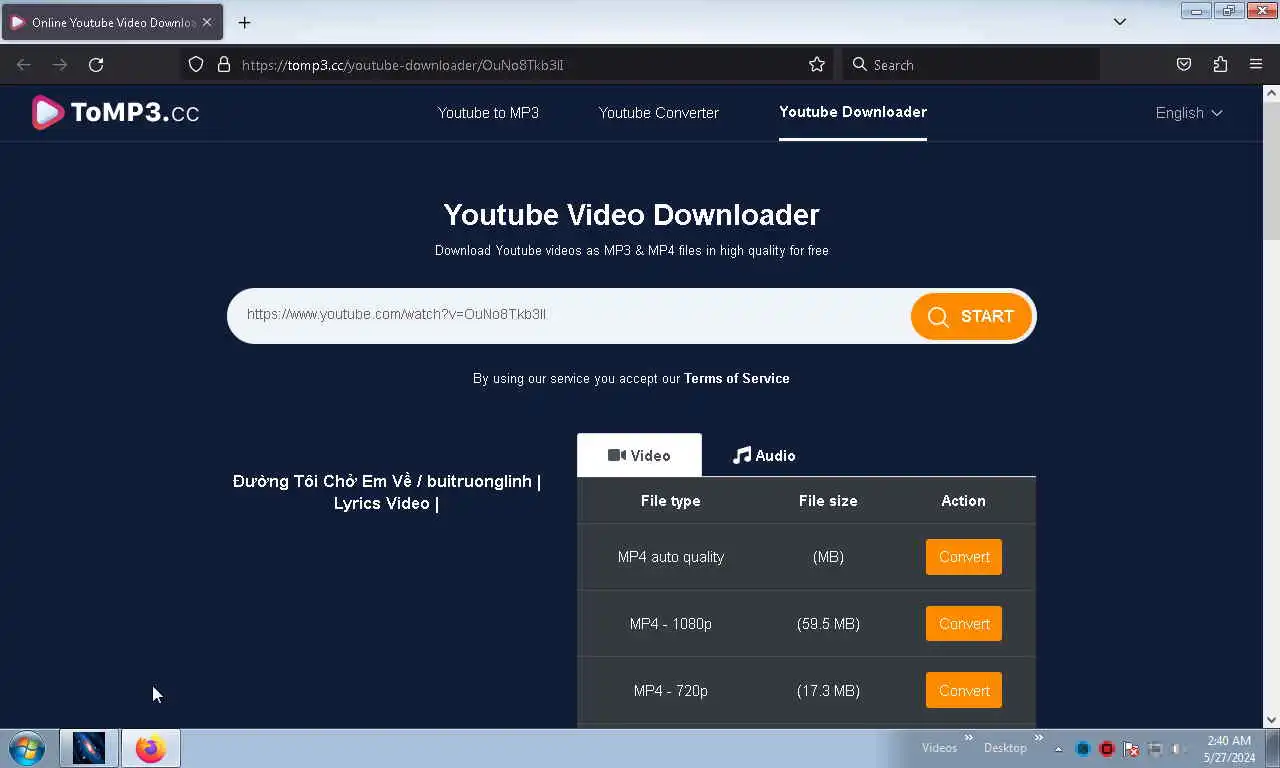Click the (59.5 MB) file size
Image resolution: width=1280 pixels, height=768 pixels.
pyautogui.click(x=828, y=624)
